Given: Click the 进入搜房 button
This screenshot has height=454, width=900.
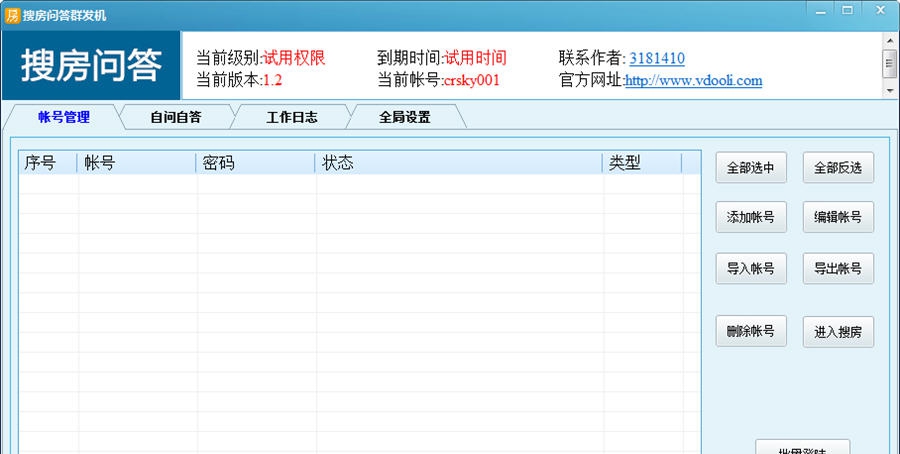Looking at the screenshot, I should (838, 332).
